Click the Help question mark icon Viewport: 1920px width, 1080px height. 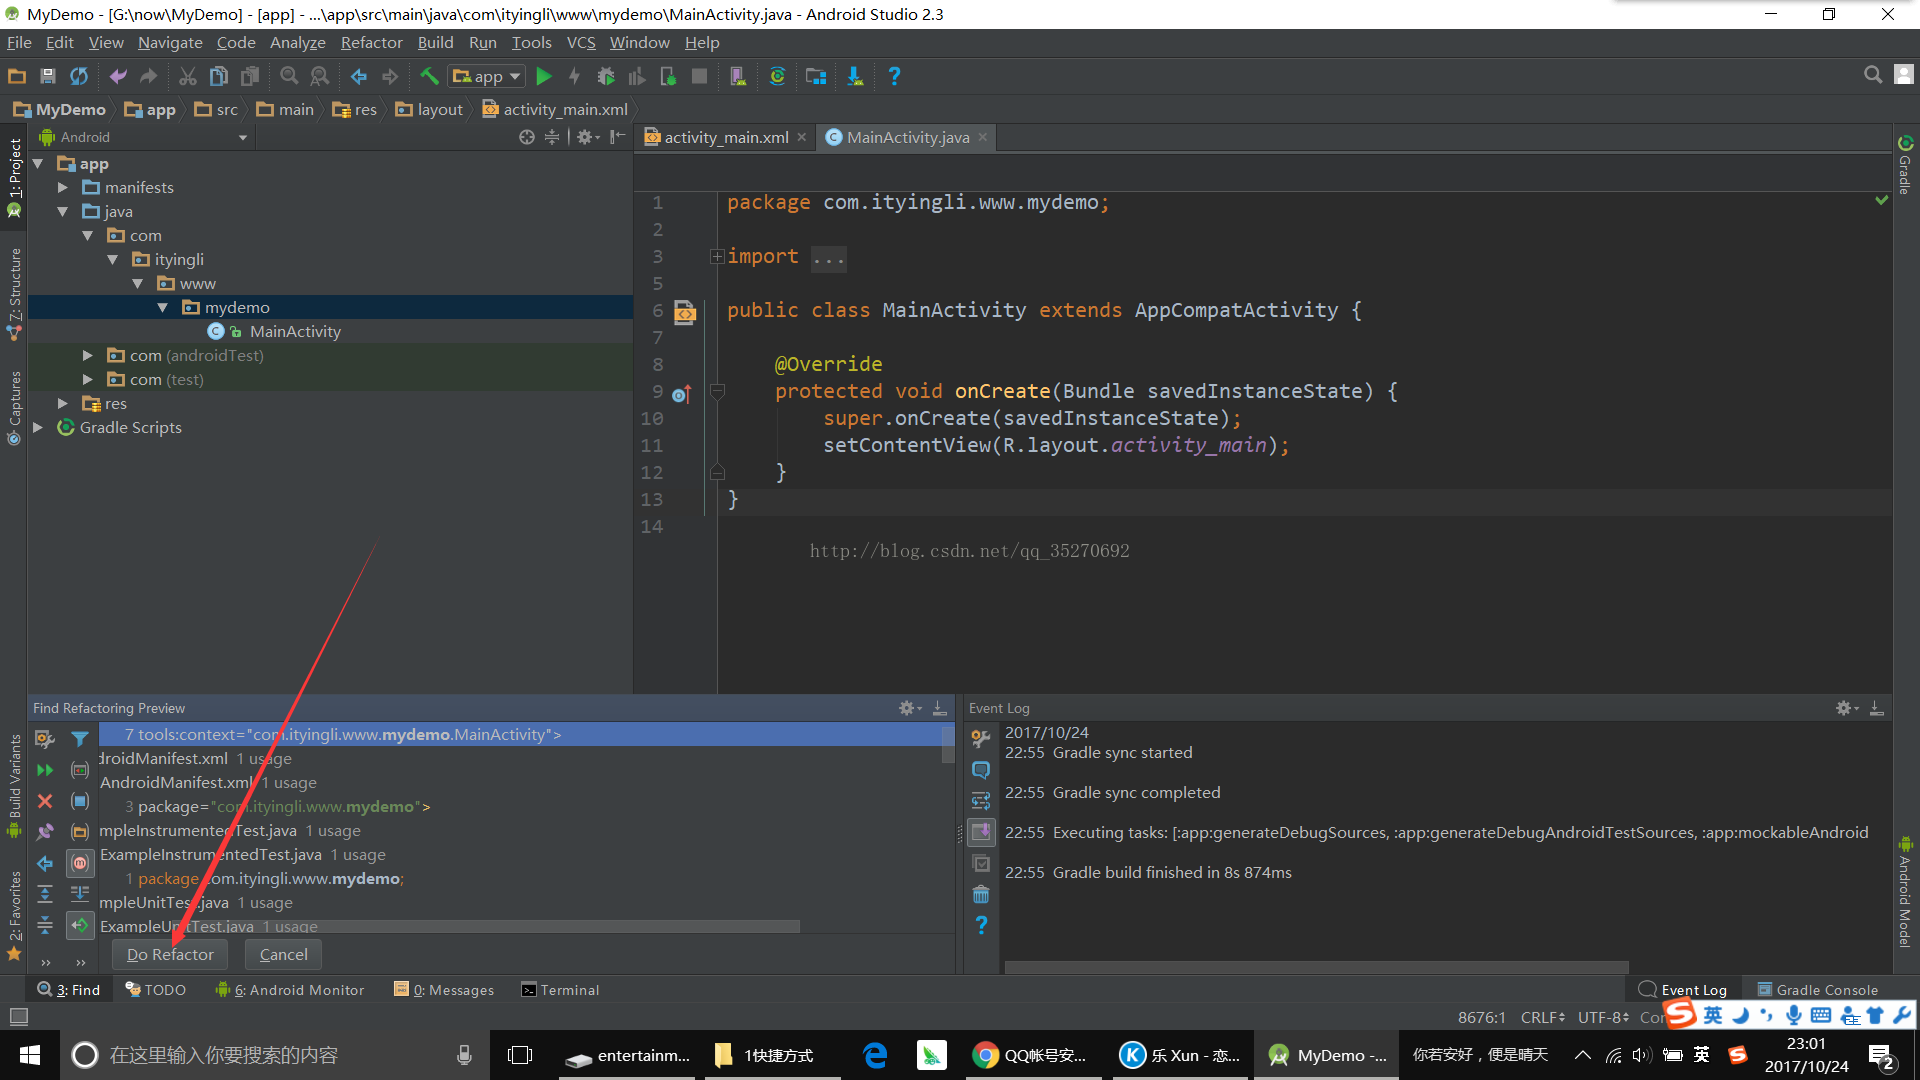(894, 76)
